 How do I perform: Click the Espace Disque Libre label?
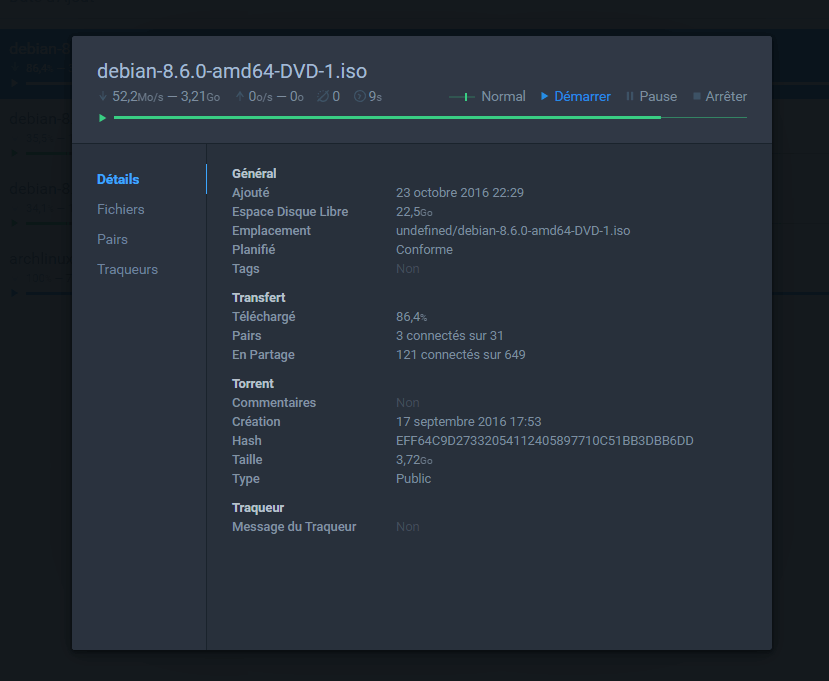pos(290,211)
